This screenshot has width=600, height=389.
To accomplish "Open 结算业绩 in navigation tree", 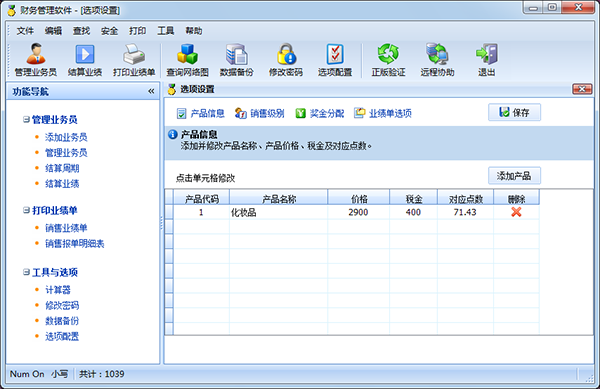I will click(62, 184).
